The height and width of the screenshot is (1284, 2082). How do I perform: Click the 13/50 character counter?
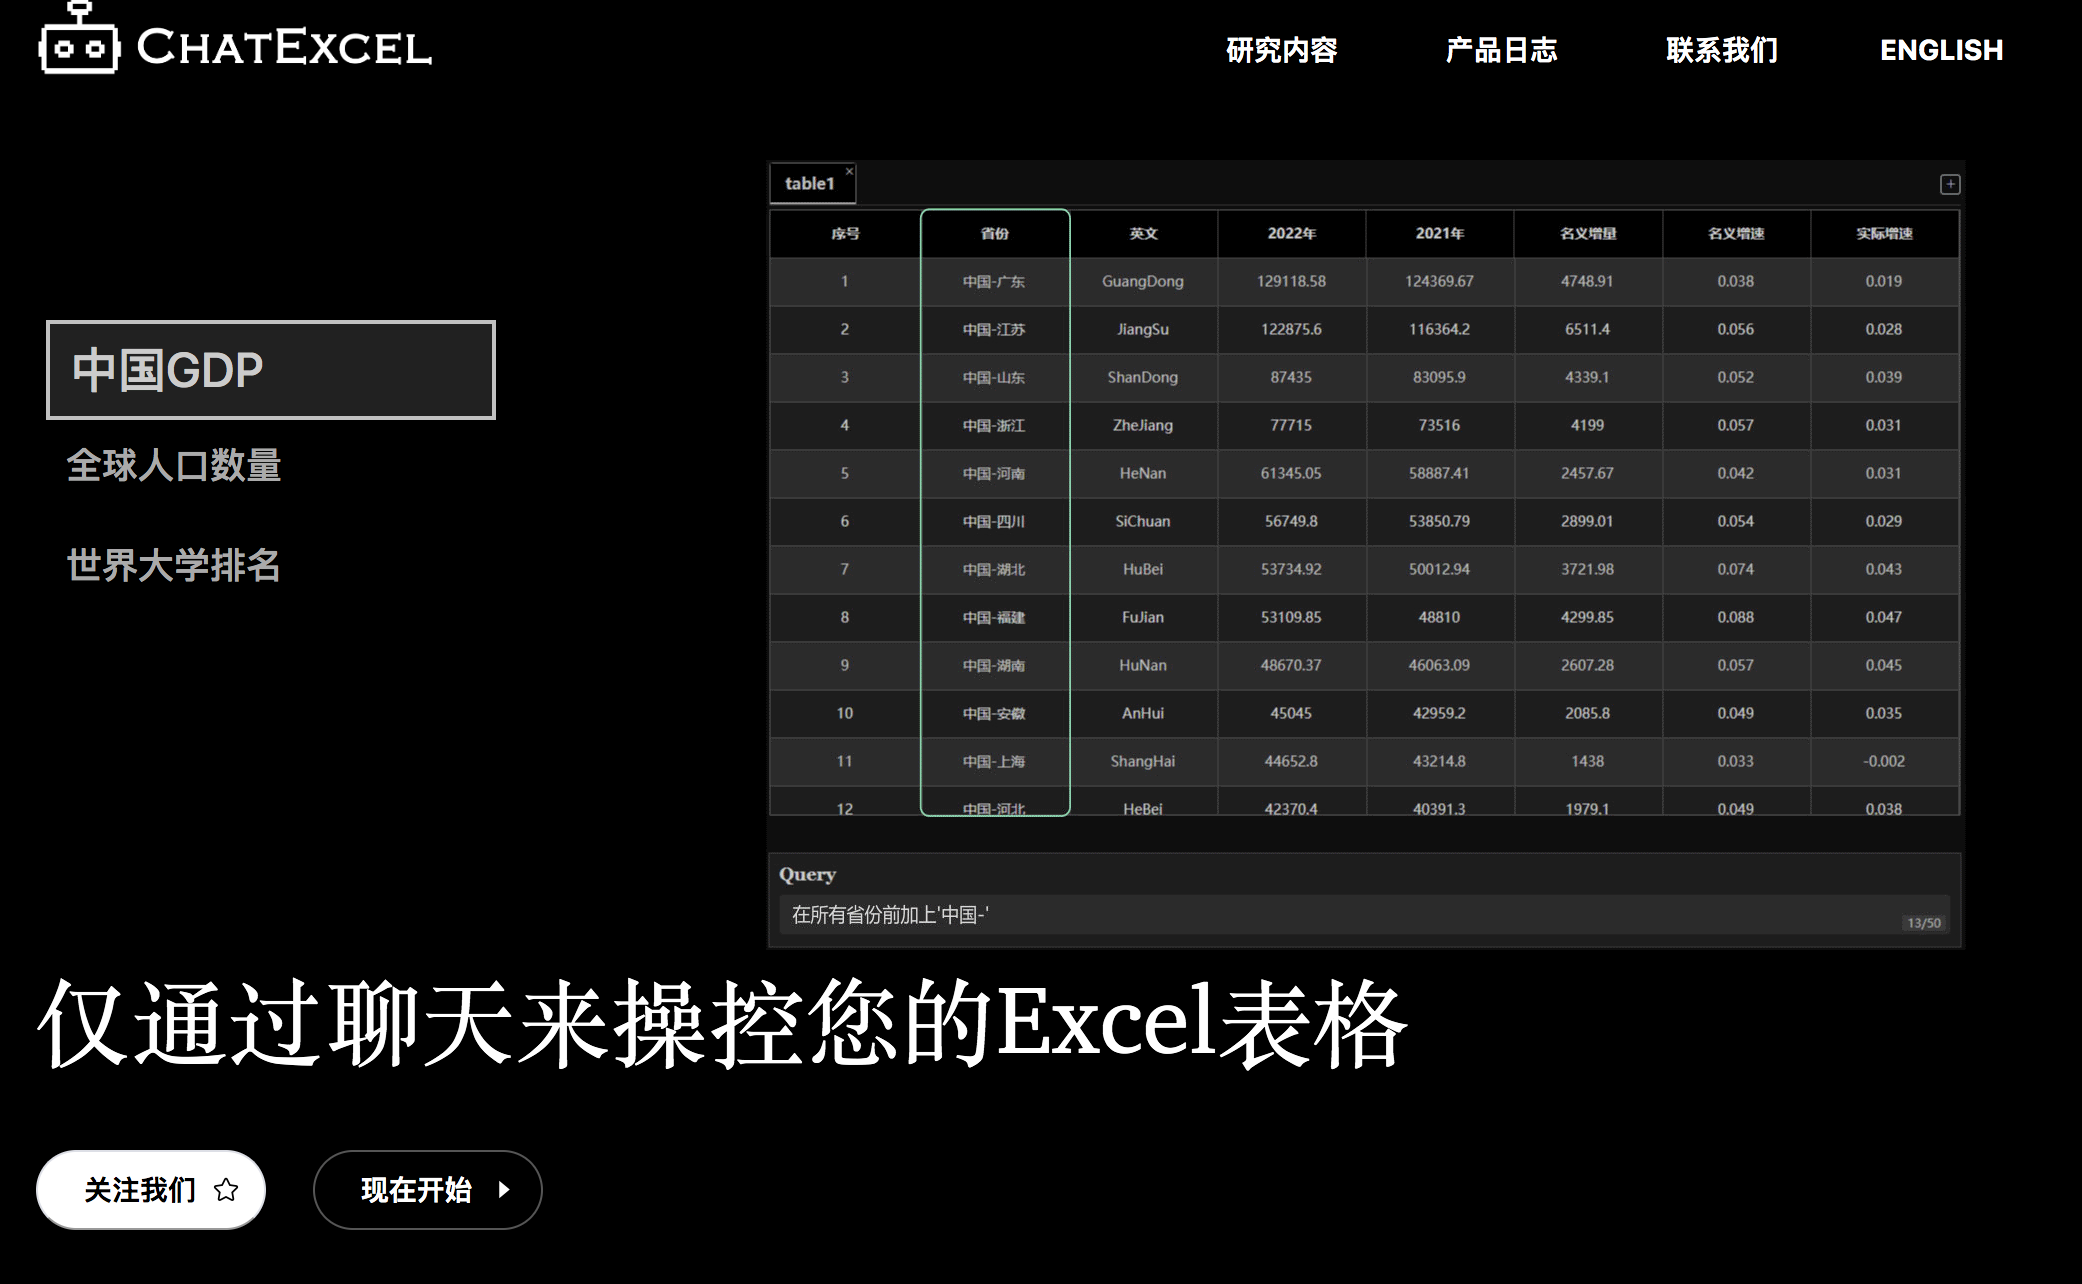pos(1924,923)
